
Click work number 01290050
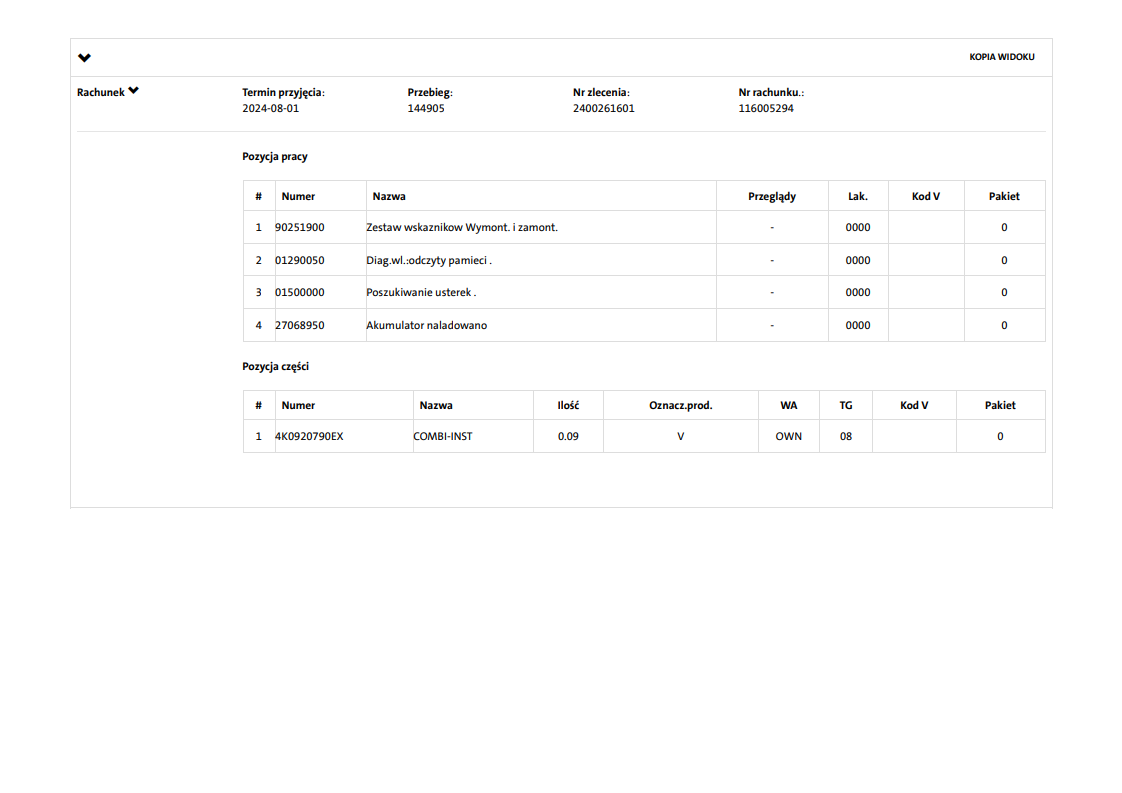[299, 261]
